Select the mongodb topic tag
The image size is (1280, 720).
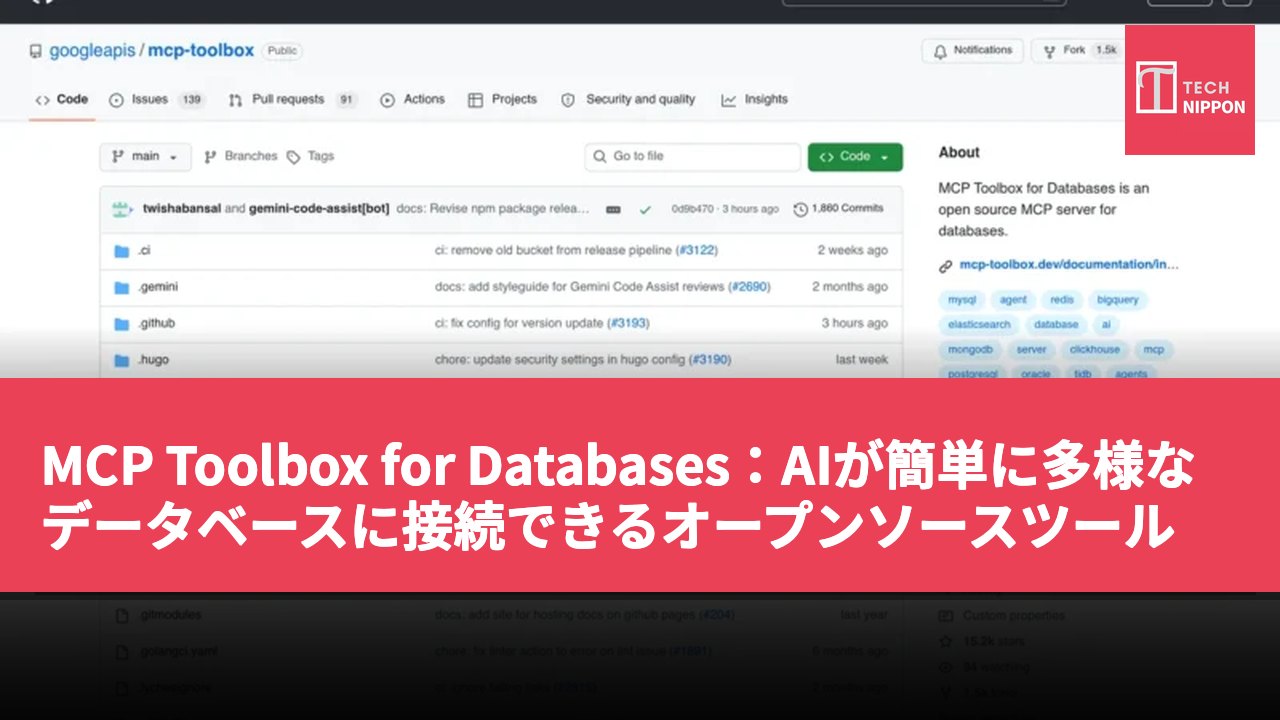tap(970, 350)
